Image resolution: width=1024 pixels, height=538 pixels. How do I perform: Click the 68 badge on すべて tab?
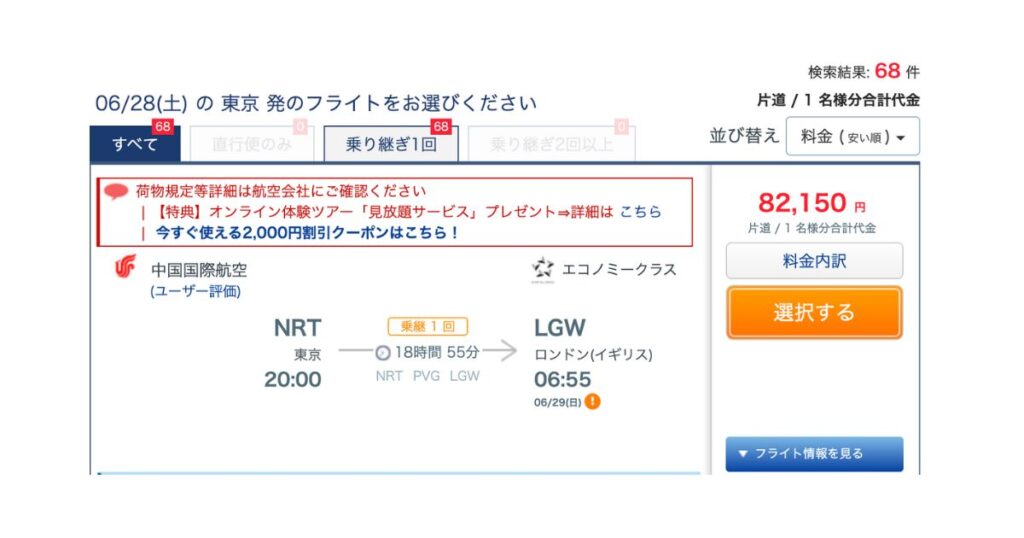[x=162, y=127]
